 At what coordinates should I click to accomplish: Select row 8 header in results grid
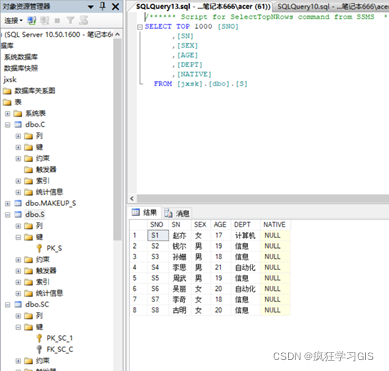[138, 310]
